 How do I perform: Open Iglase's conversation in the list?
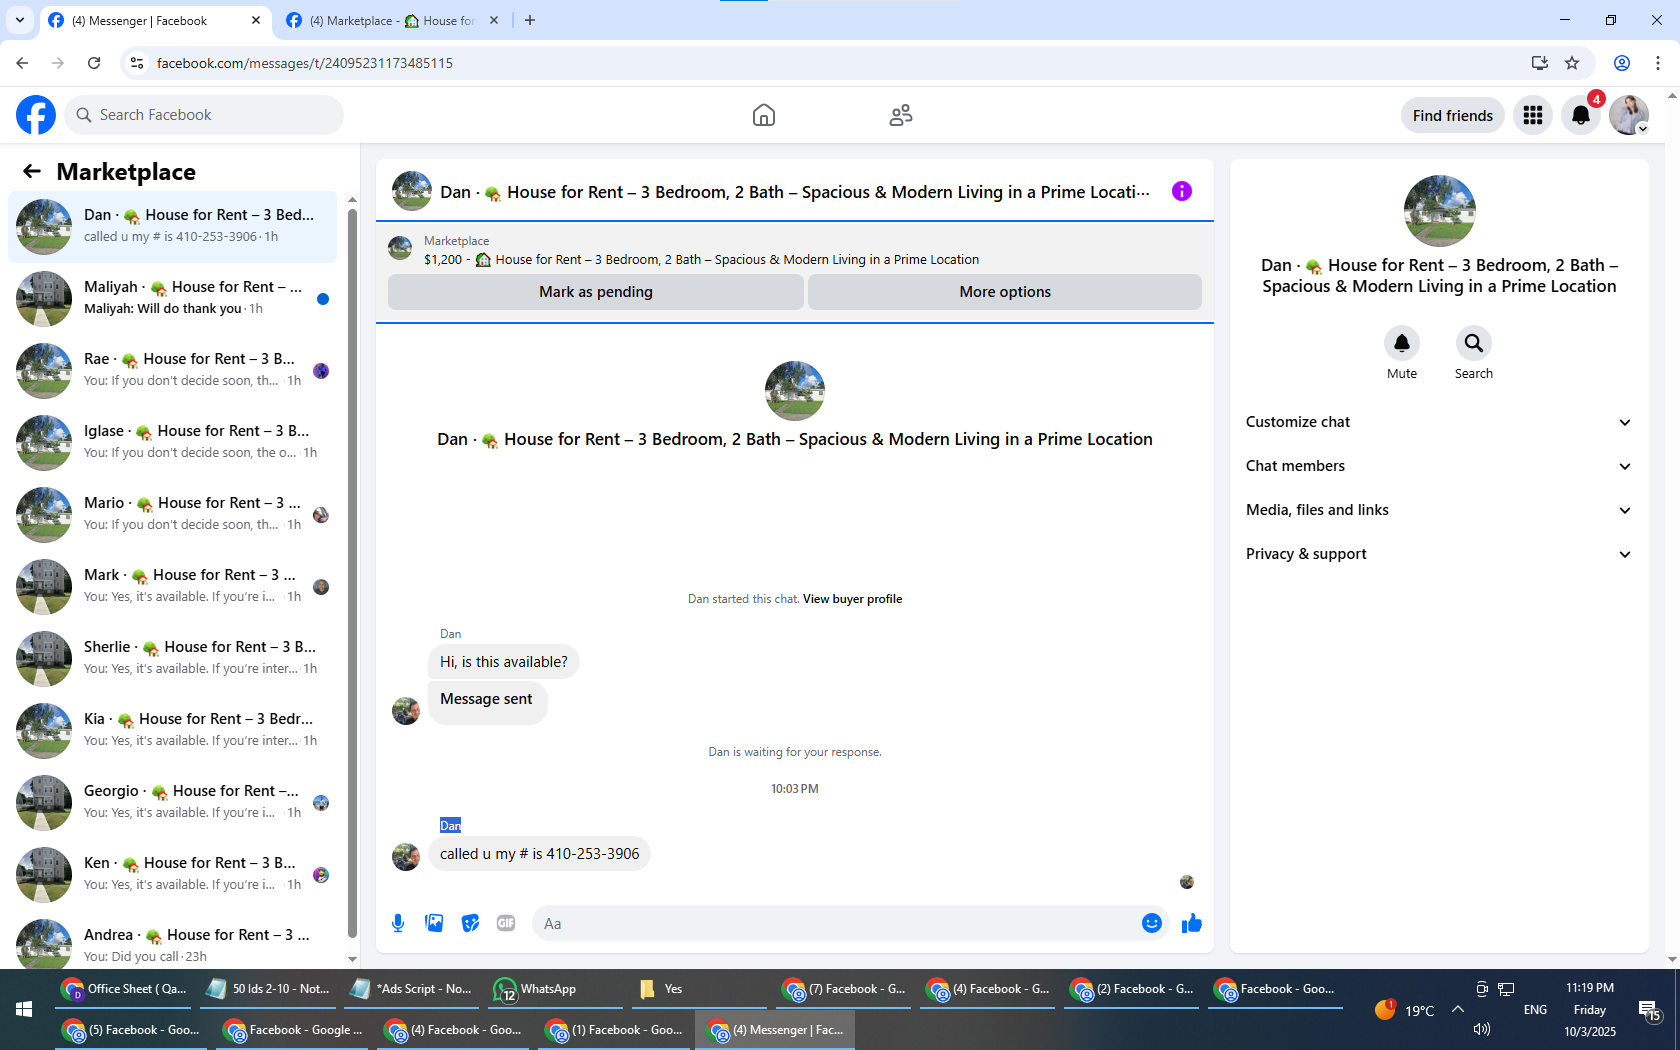(173, 443)
